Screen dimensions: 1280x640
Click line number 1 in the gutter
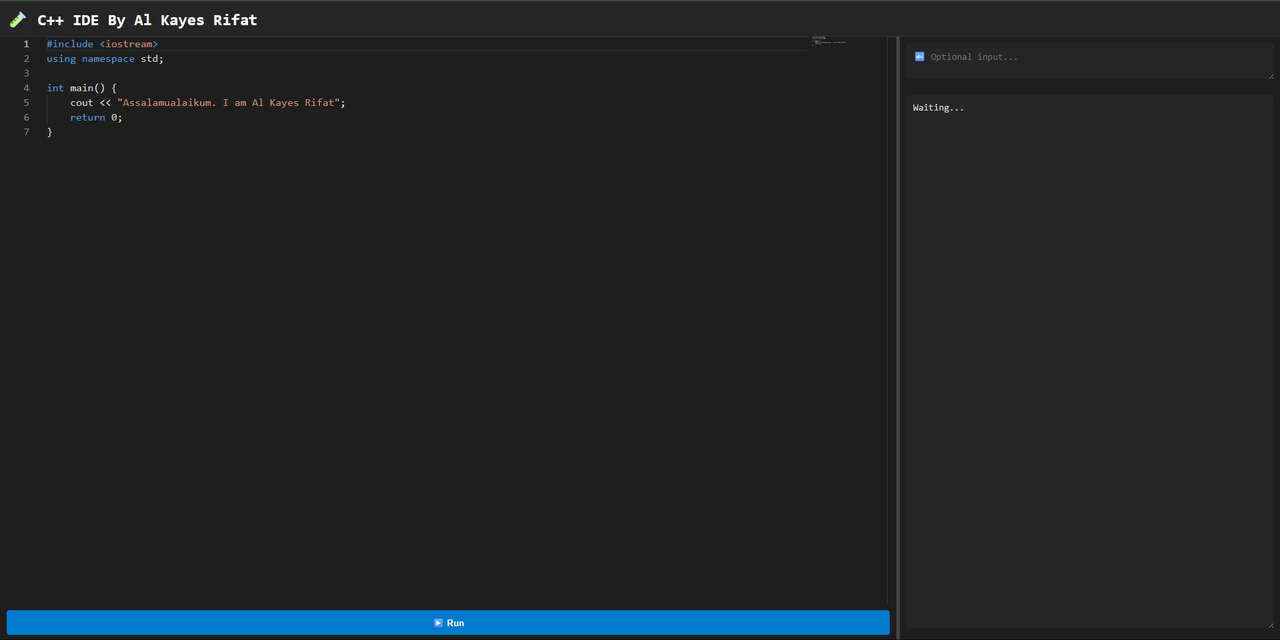26,44
